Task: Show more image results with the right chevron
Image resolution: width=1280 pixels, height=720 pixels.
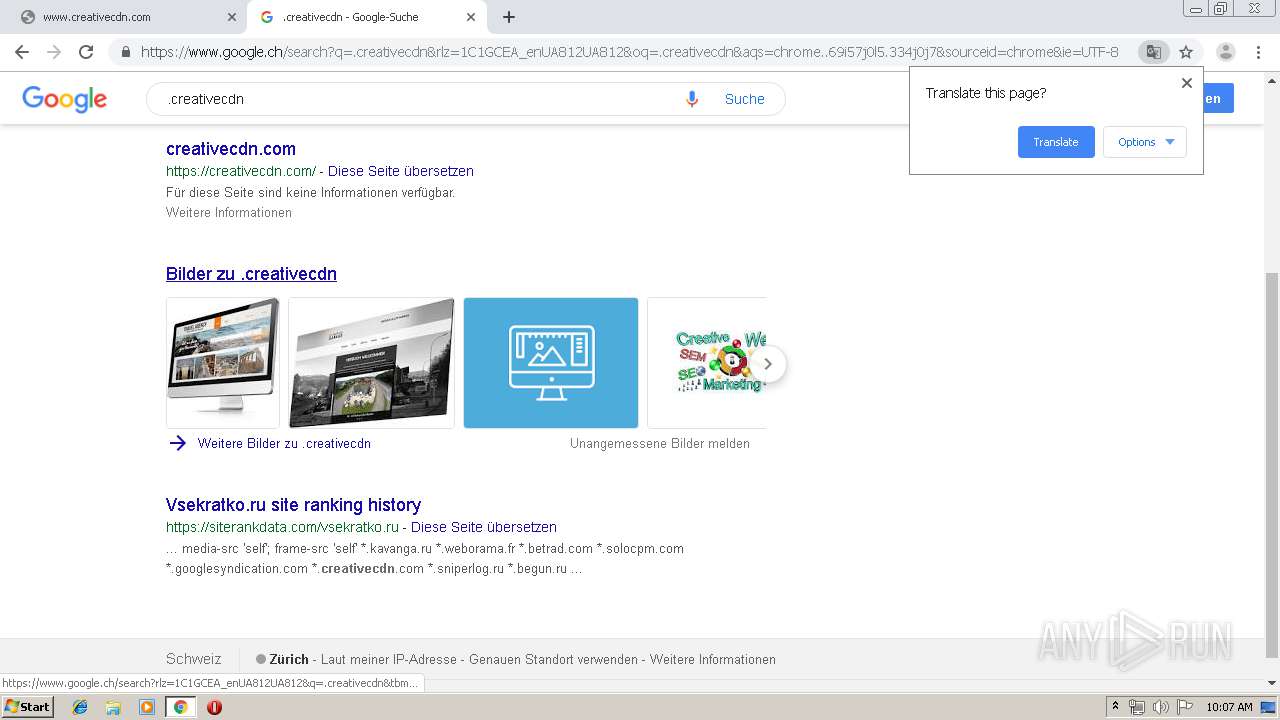Action: pos(767,364)
